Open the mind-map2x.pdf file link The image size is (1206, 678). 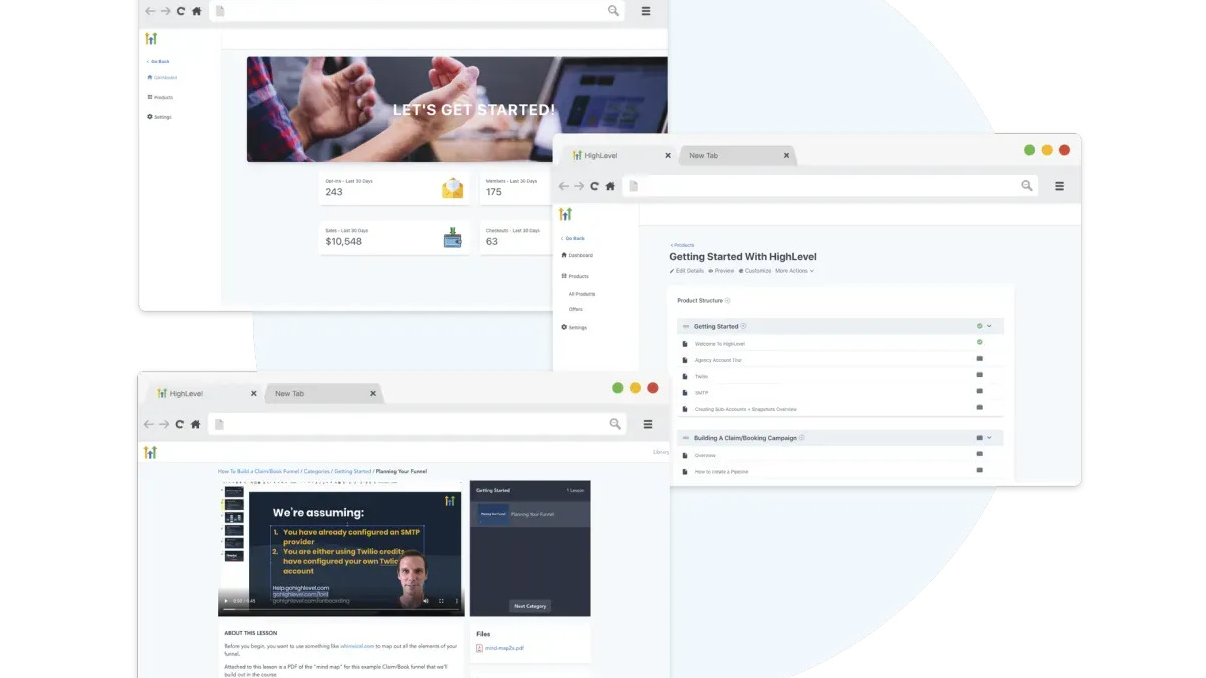pos(503,648)
